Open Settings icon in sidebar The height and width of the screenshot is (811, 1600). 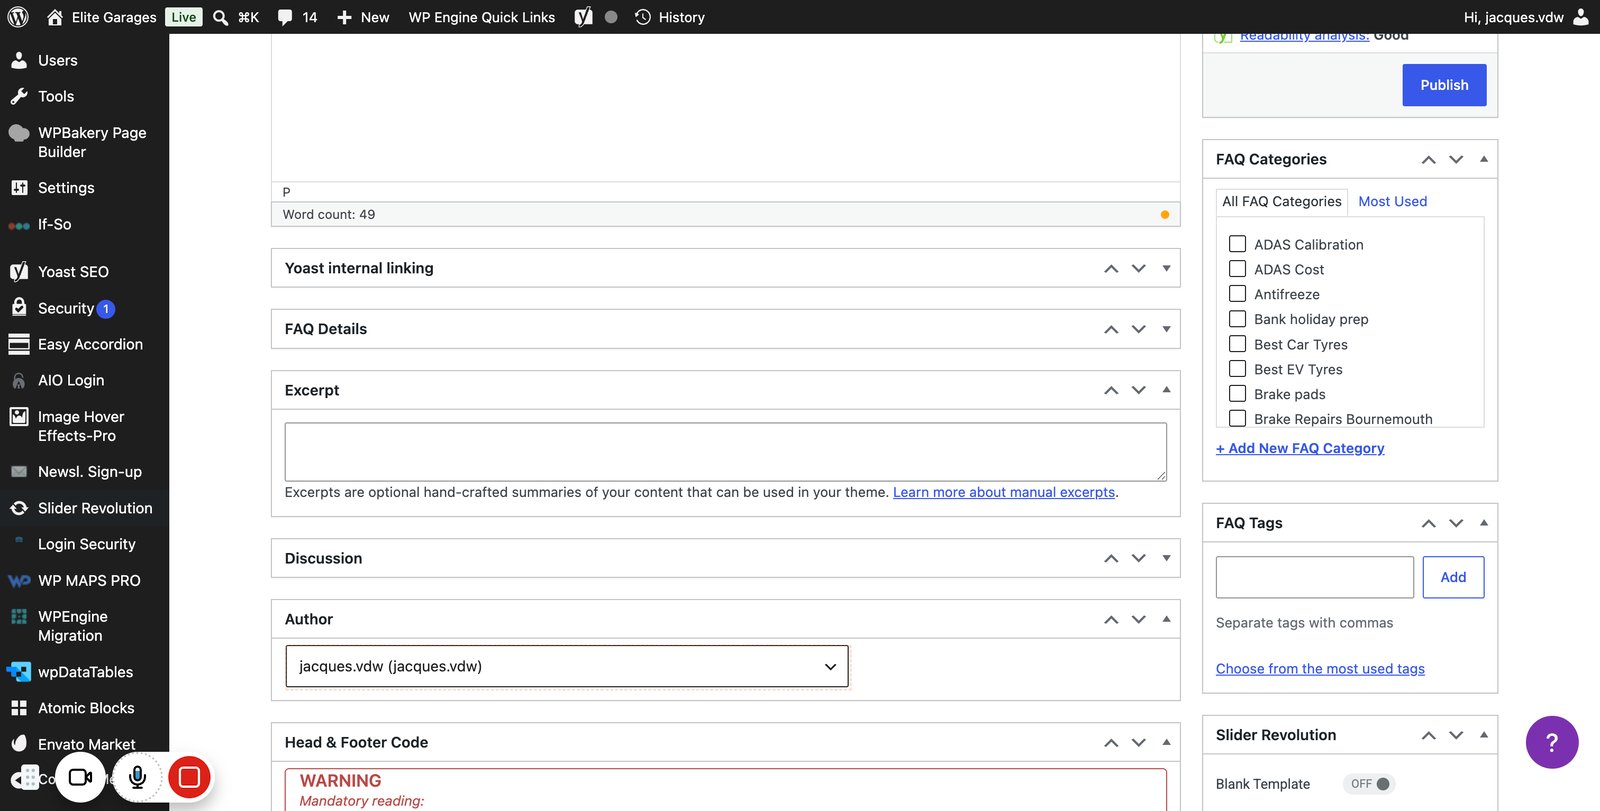pos(19,188)
